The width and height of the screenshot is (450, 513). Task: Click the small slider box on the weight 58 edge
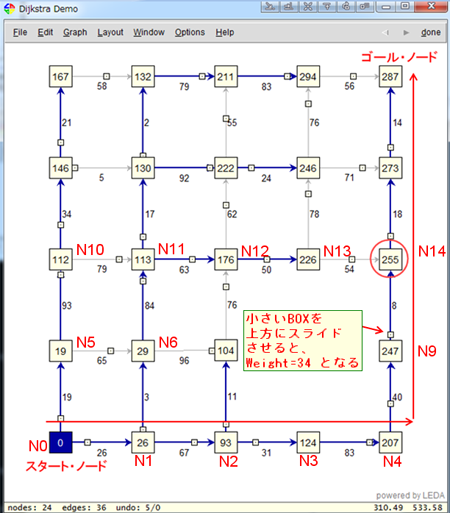pos(106,76)
